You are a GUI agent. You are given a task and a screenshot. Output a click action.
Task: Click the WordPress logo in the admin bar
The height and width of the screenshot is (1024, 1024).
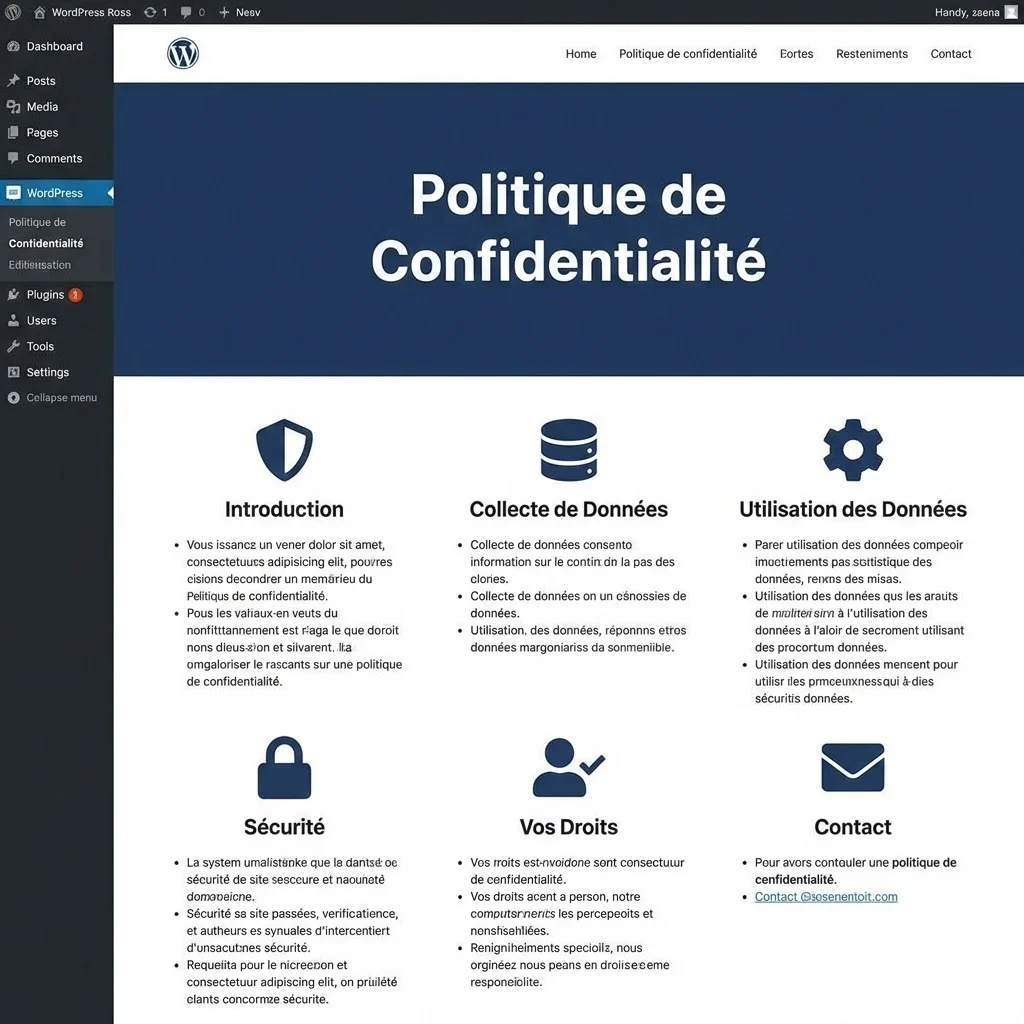click(11, 12)
